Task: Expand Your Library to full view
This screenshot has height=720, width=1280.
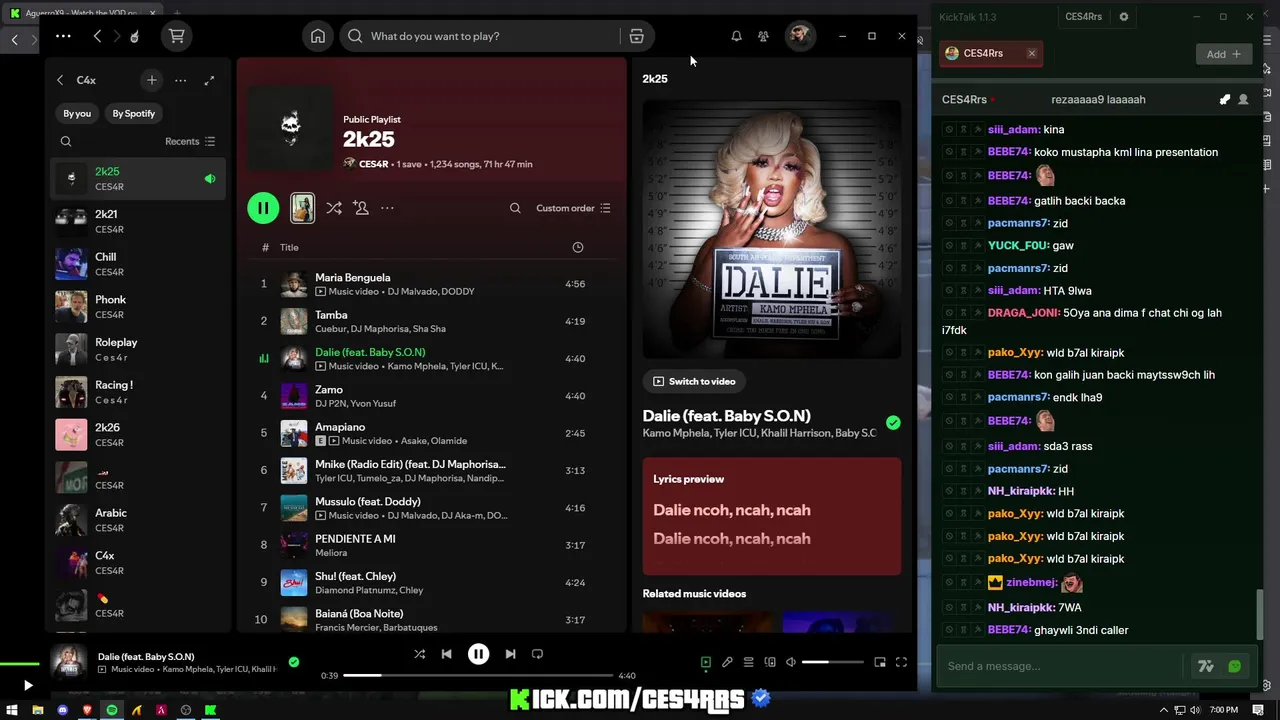Action: pos(209,80)
